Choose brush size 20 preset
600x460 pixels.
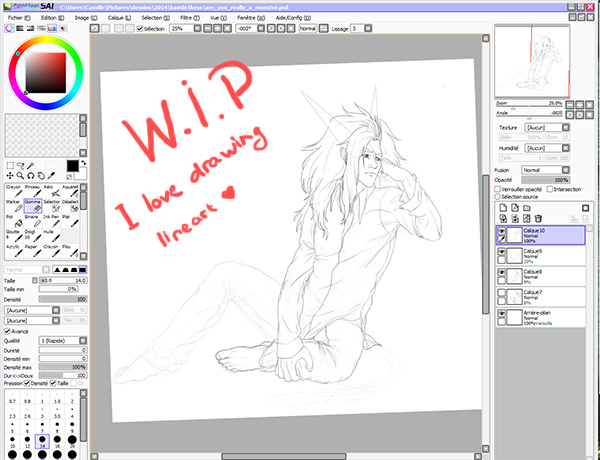72,441
